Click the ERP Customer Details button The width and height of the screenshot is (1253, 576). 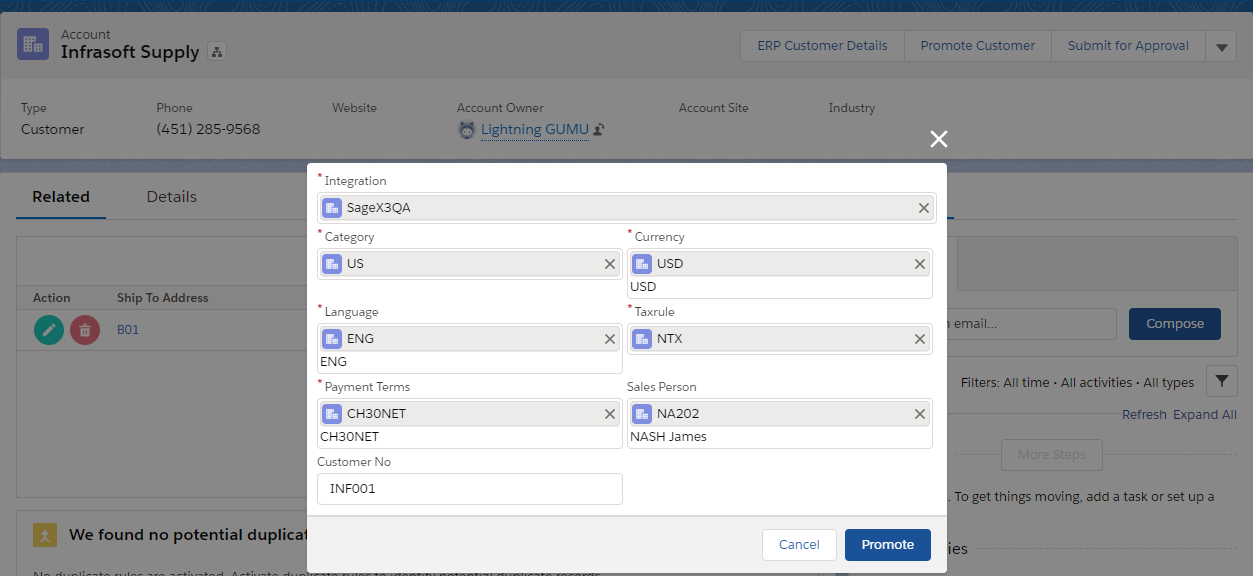[x=822, y=46]
